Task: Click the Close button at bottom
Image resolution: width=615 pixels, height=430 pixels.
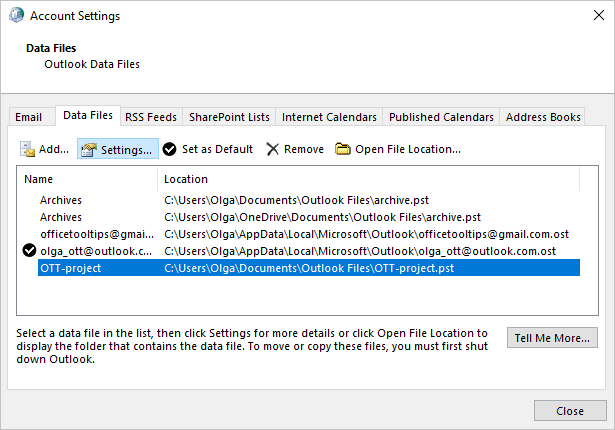Action: pyautogui.click(x=570, y=411)
